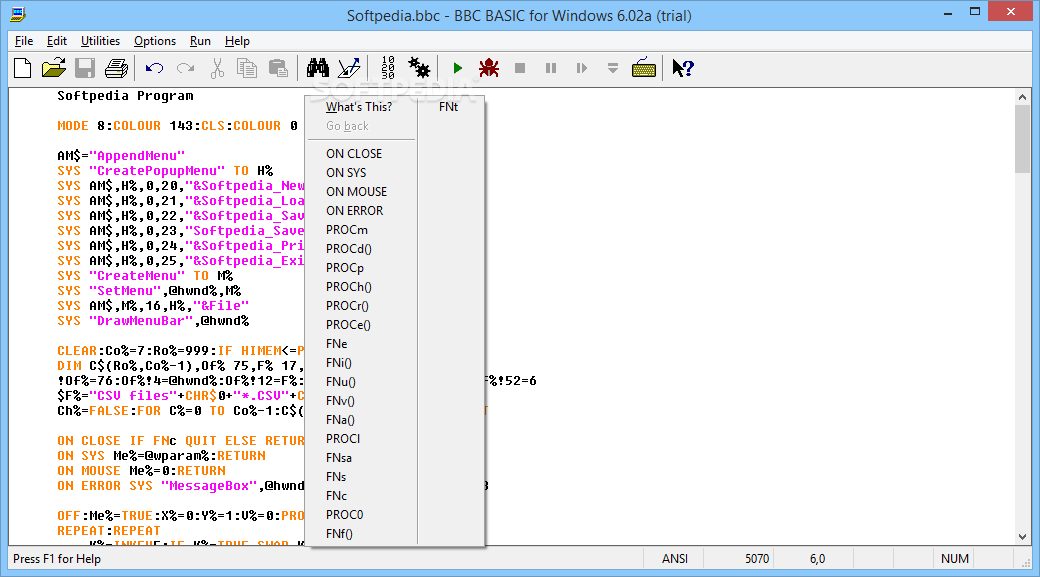Run the program with the green play button
The image size is (1040, 577).
coord(457,68)
